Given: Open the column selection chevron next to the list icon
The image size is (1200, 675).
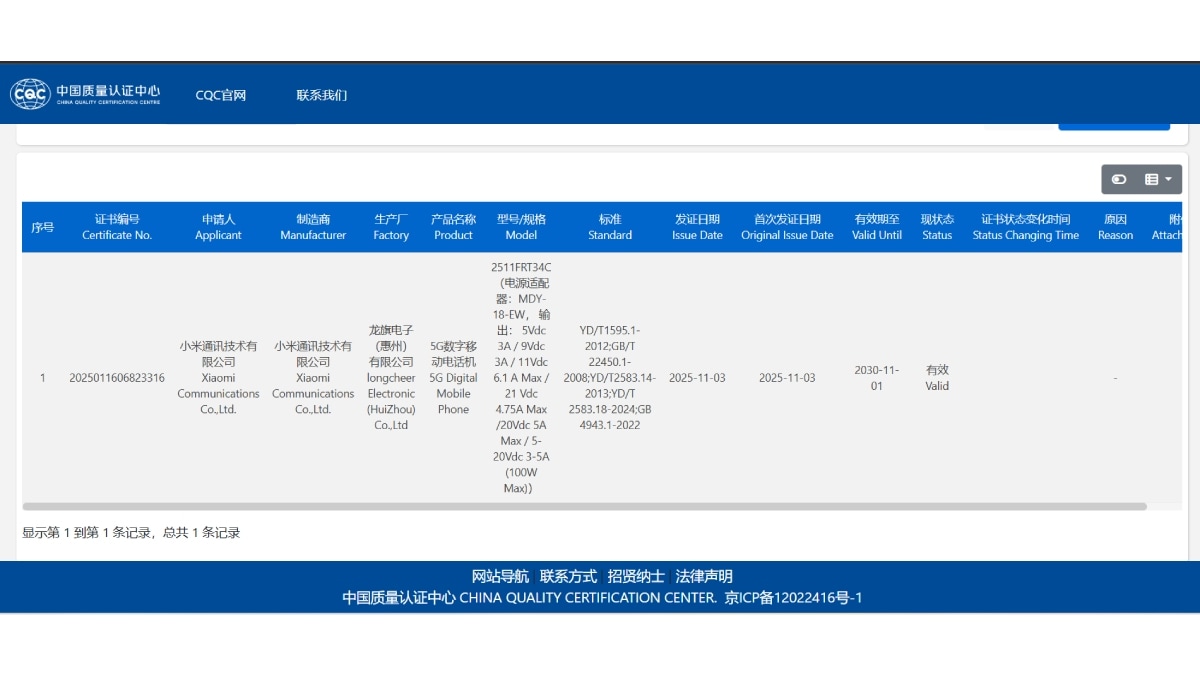Looking at the screenshot, I should [x=1168, y=179].
